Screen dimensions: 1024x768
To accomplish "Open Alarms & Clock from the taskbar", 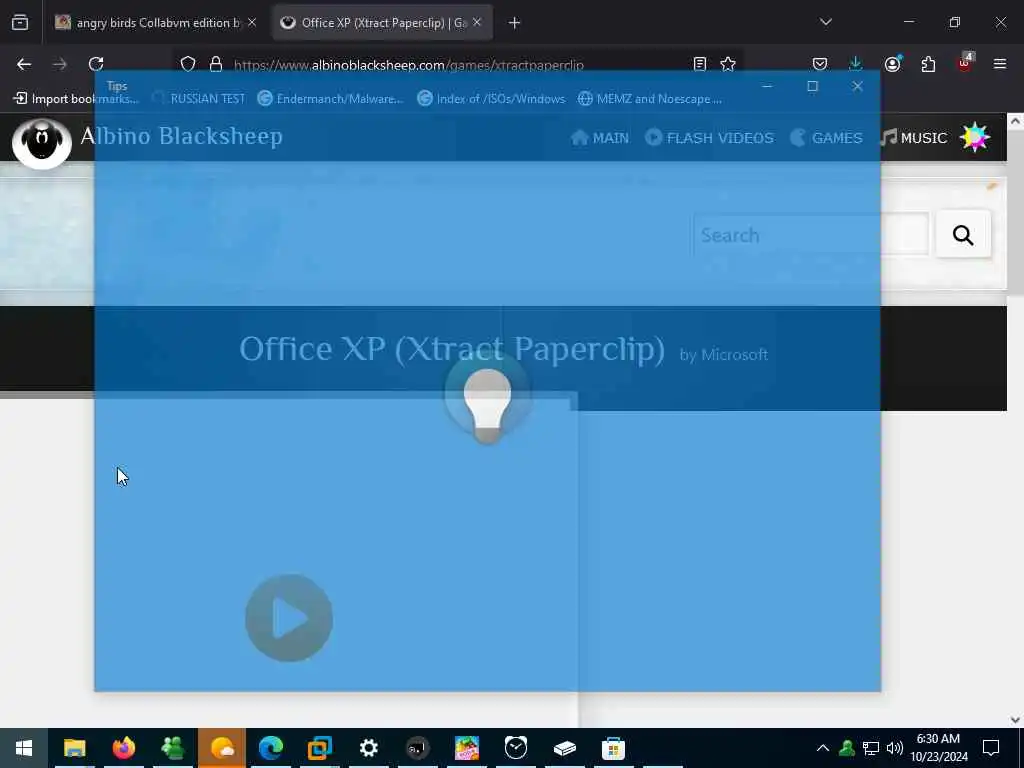I will 516,748.
